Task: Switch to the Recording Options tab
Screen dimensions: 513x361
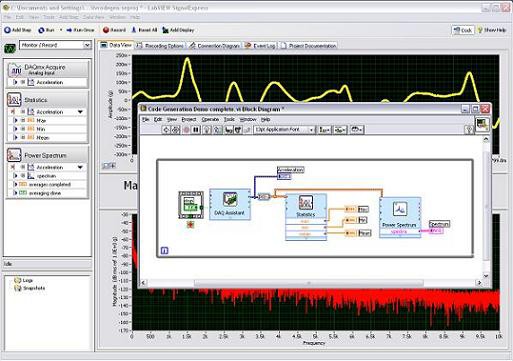Action: pyautogui.click(x=160, y=46)
